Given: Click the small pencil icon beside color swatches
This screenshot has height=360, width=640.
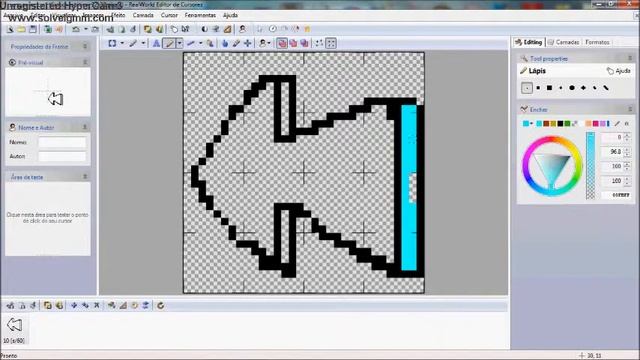Looking at the screenshot, I should [x=618, y=123].
